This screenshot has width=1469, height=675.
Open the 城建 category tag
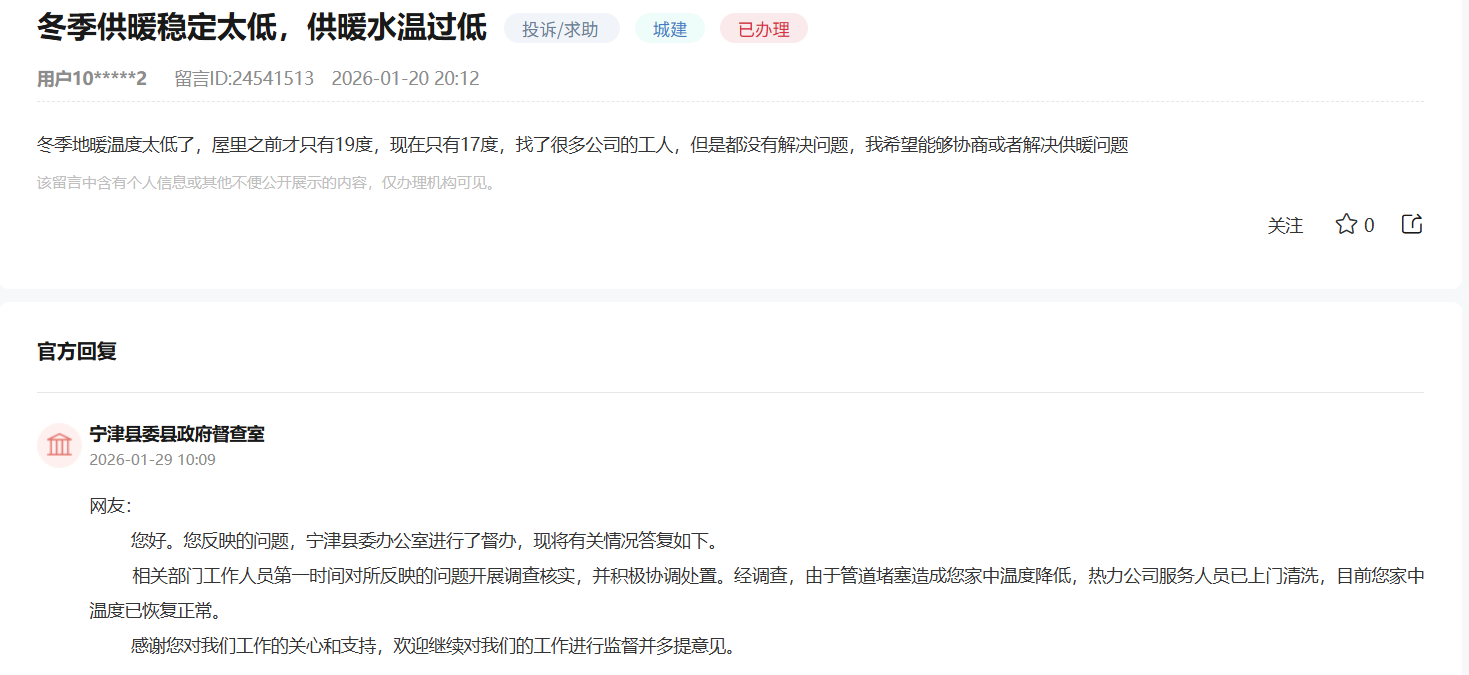click(x=668, y=28)
